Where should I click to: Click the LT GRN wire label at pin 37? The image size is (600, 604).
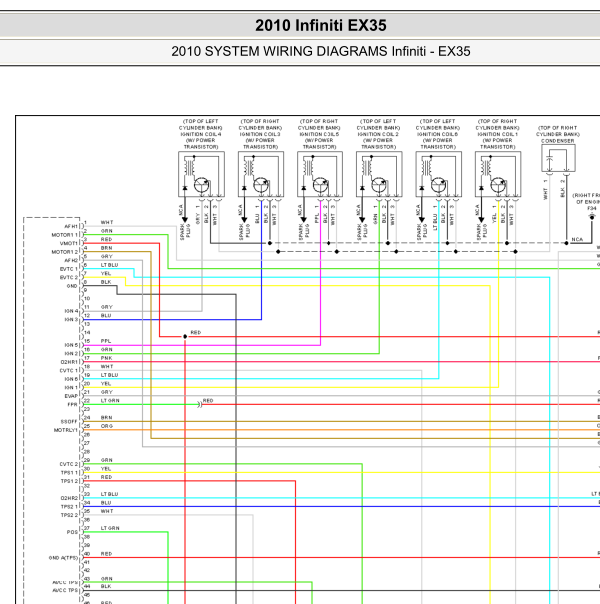click(110, 528)
